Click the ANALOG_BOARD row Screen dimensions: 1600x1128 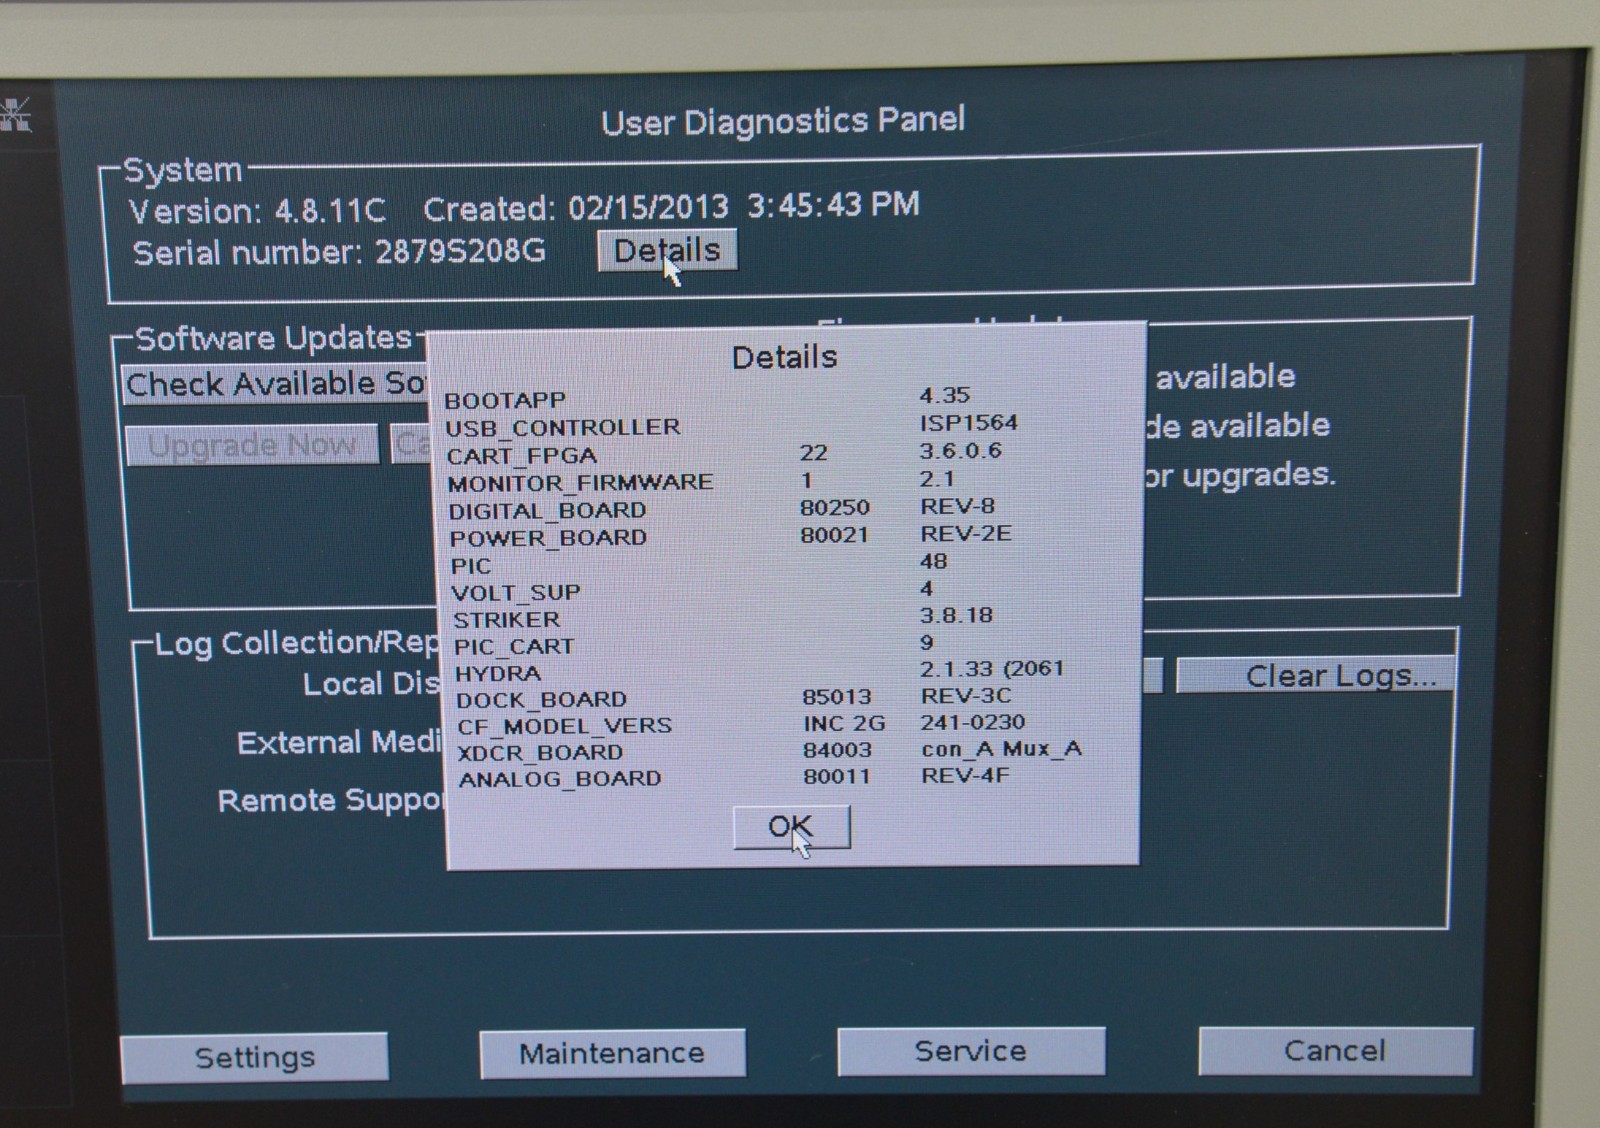pyautogui.click(x=560, y=779)
